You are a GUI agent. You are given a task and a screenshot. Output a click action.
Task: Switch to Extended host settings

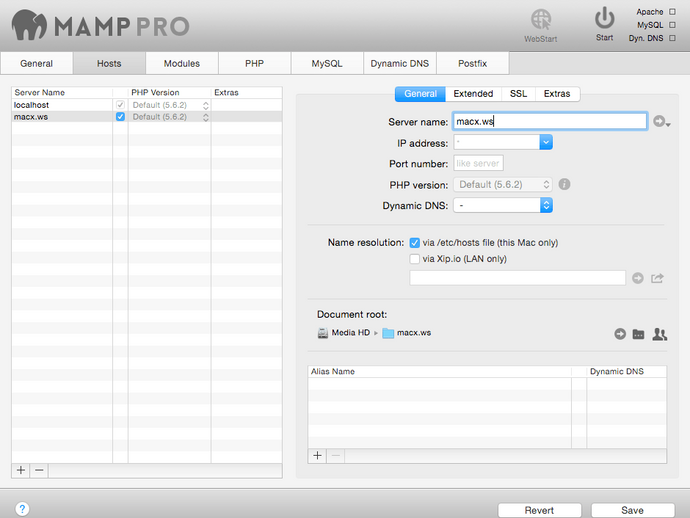tap(473, 94)
